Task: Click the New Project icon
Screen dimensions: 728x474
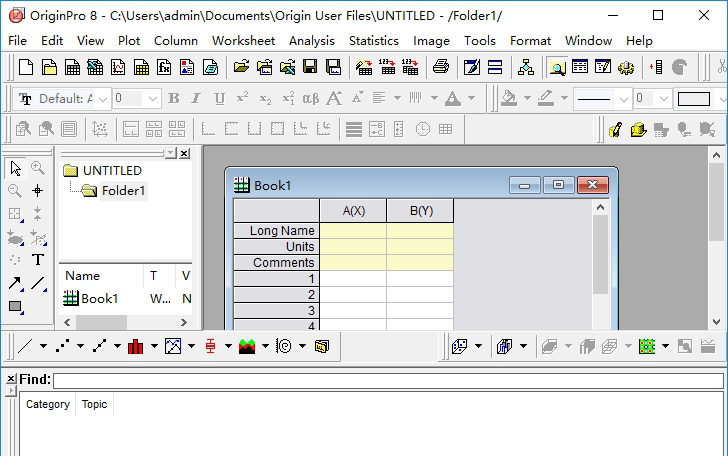Action: coord(26,67)
